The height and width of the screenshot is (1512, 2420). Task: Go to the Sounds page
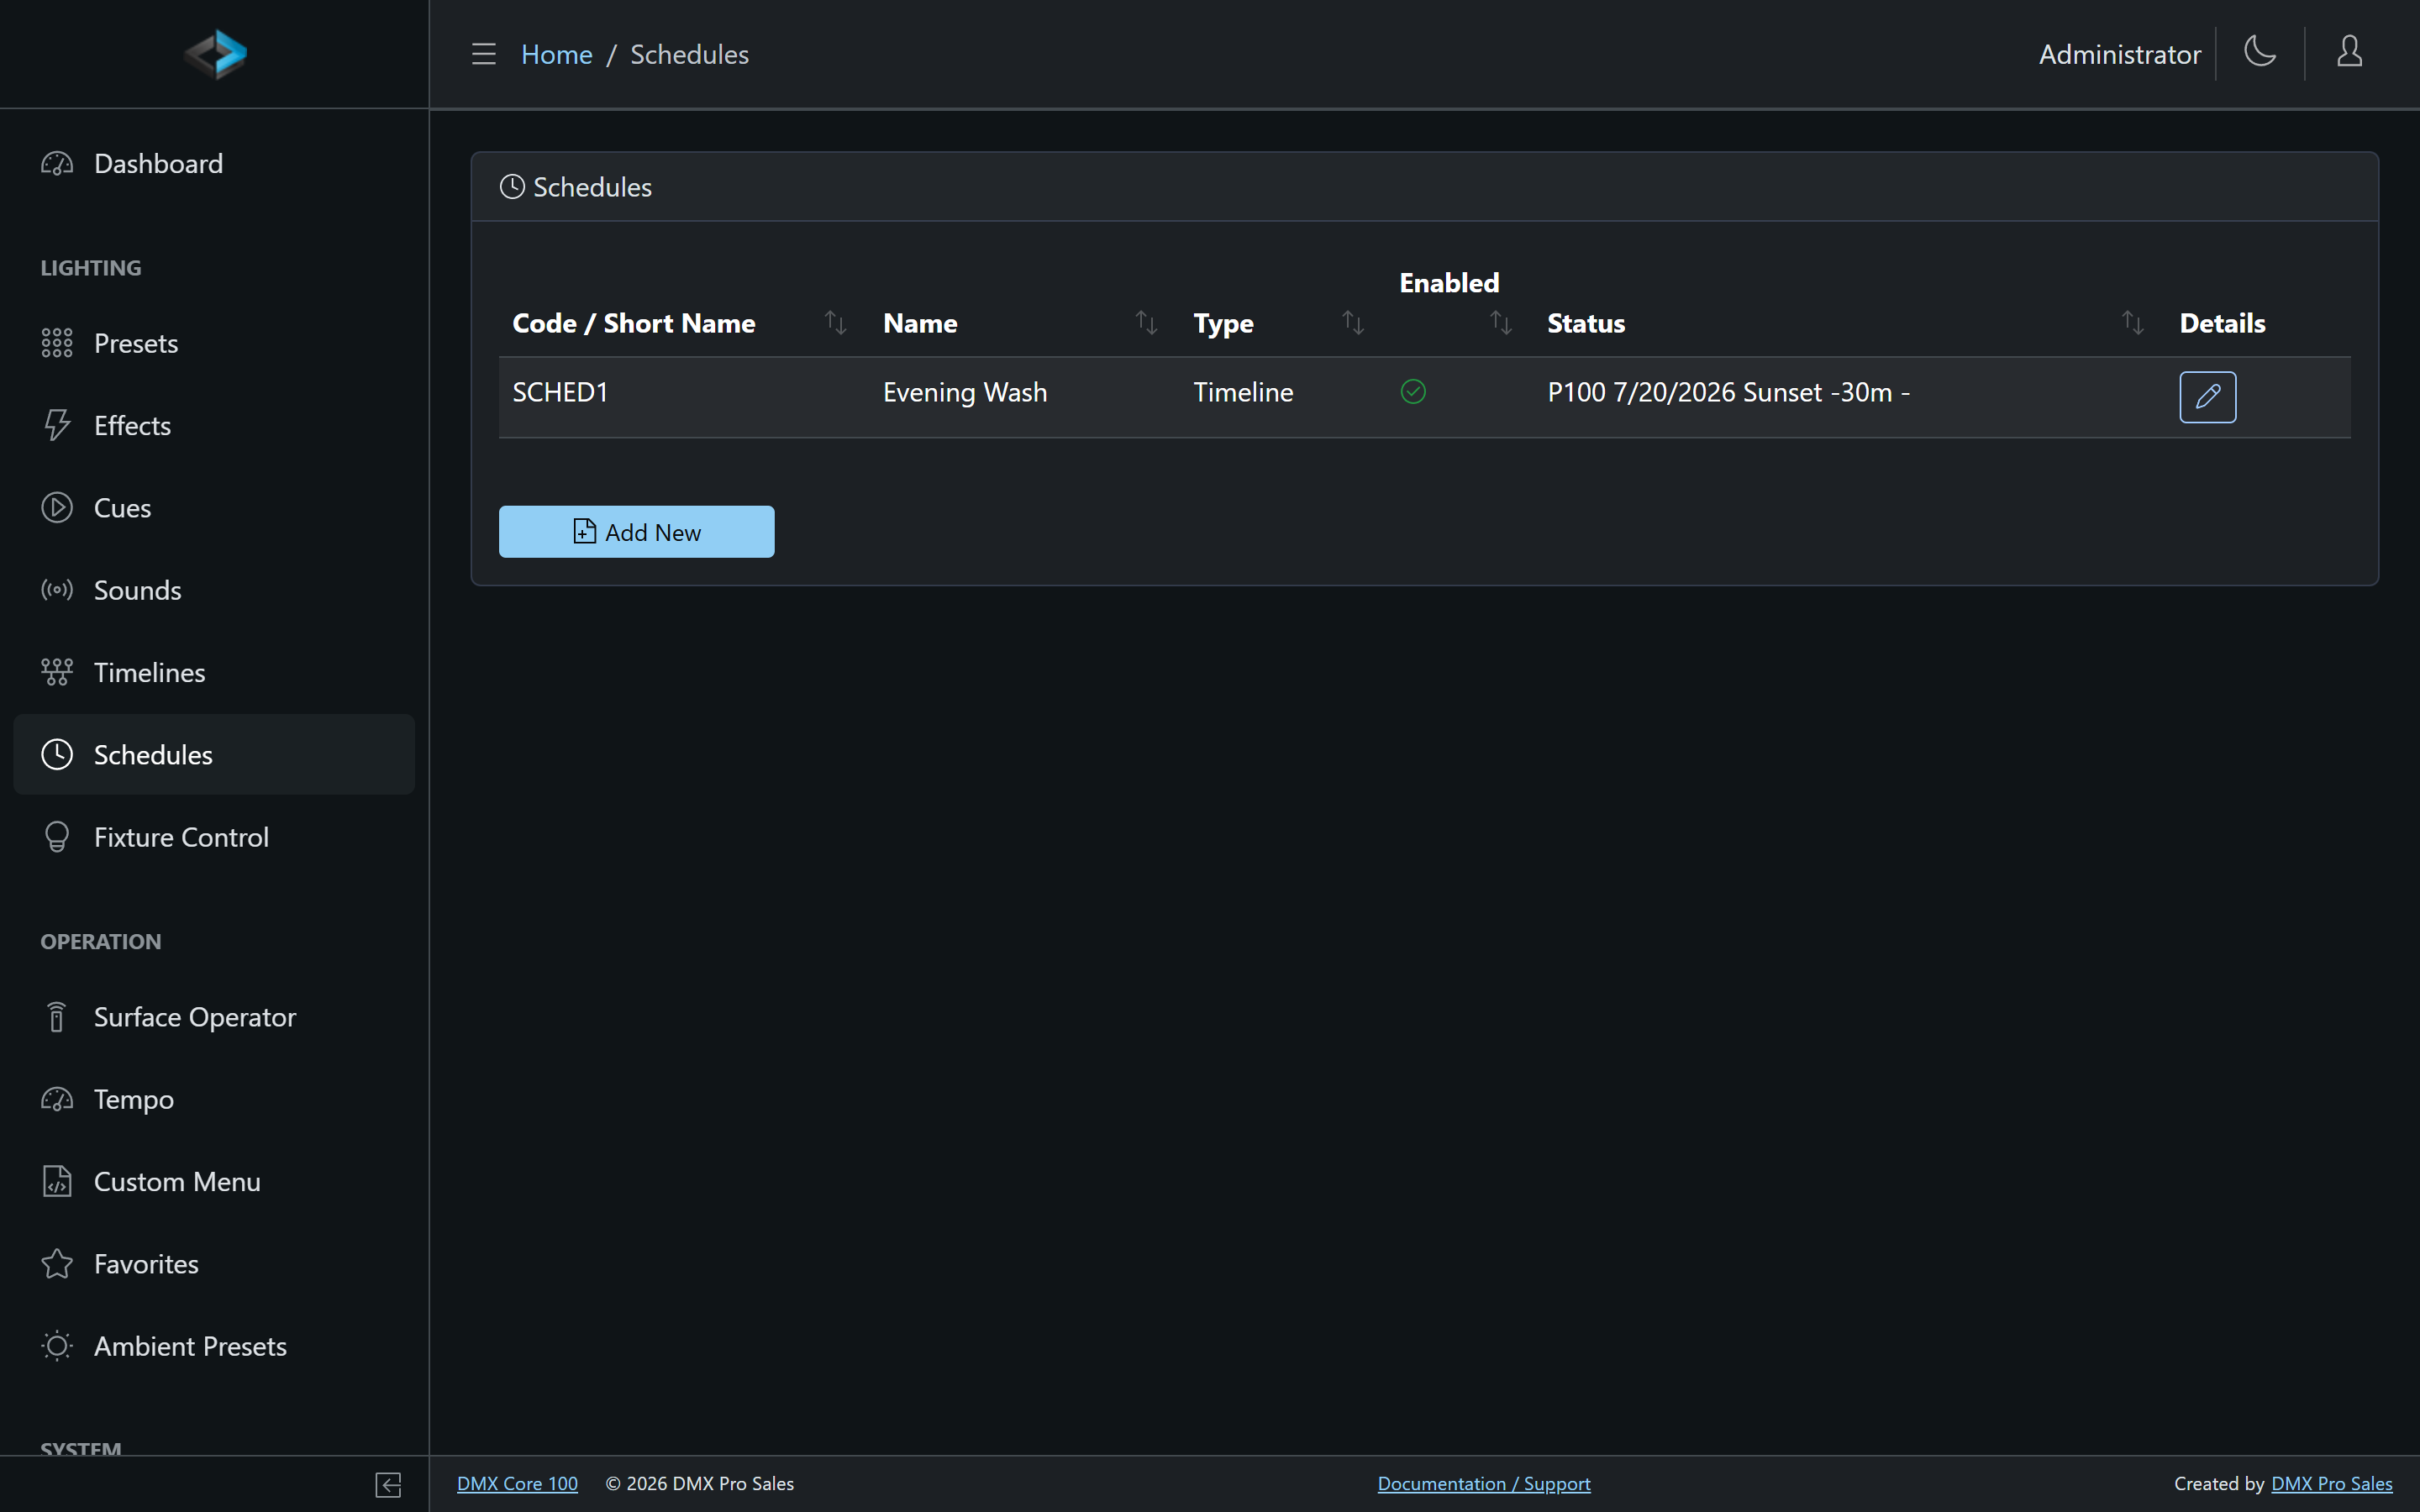coord(214,590)
